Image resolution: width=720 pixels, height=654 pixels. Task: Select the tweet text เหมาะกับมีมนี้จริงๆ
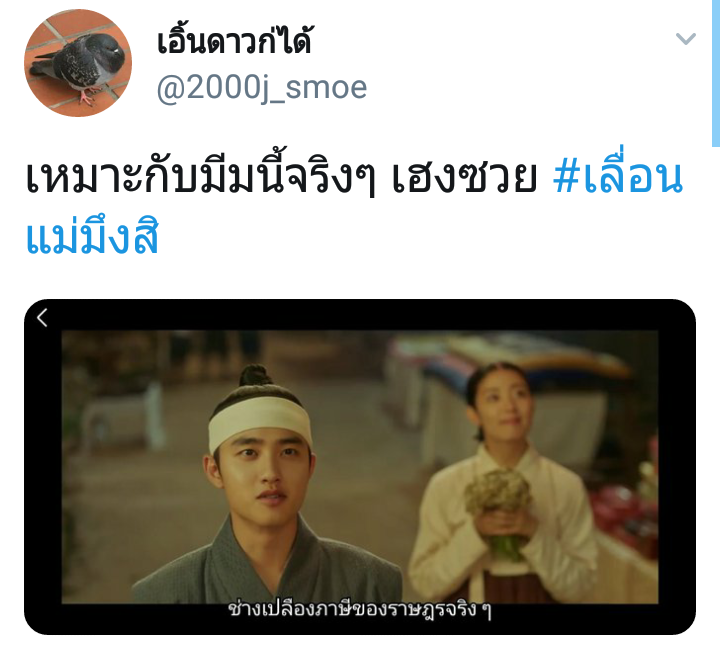[200, 177]
